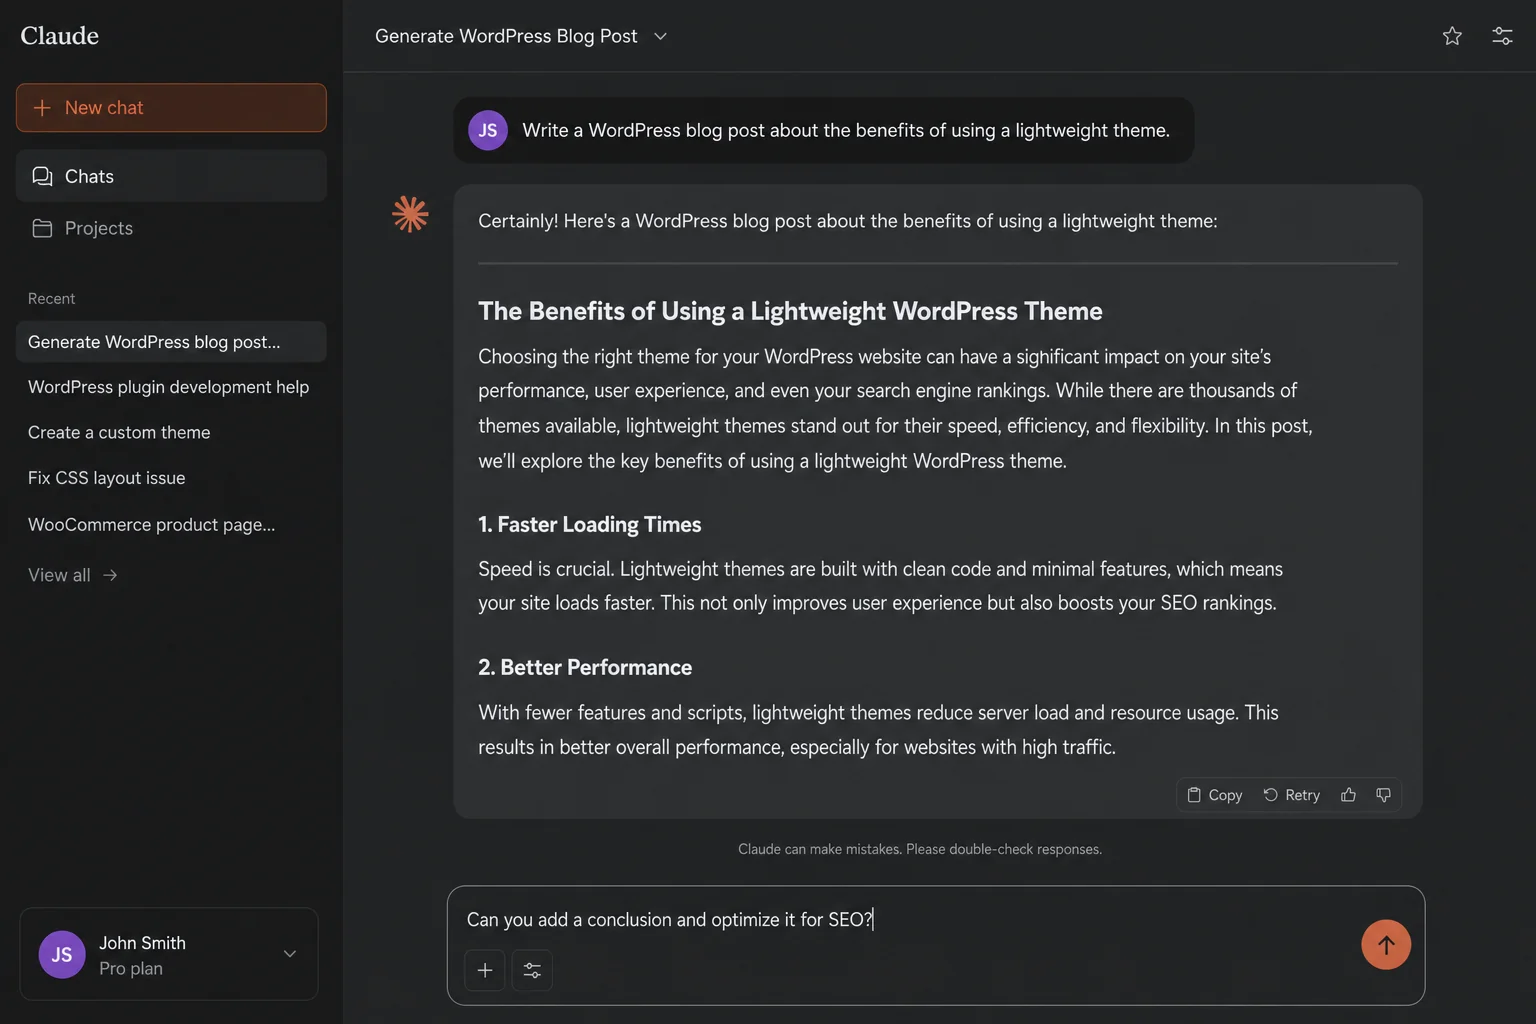Click the JS avatar in account panel
Image resolution: width=1536 pixels, height=1024 pixels.
62,954
